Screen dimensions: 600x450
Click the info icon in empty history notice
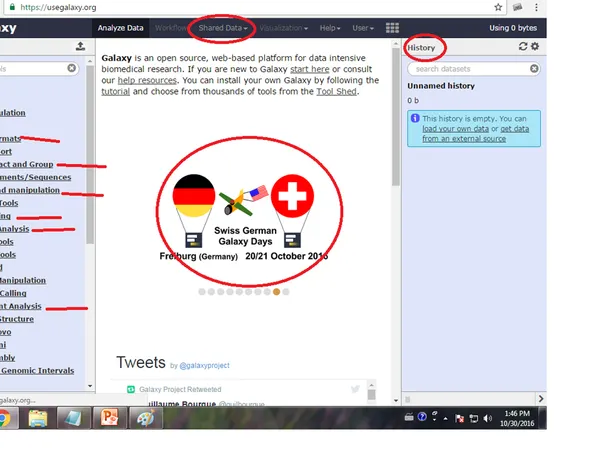click(x=415, y=118)
